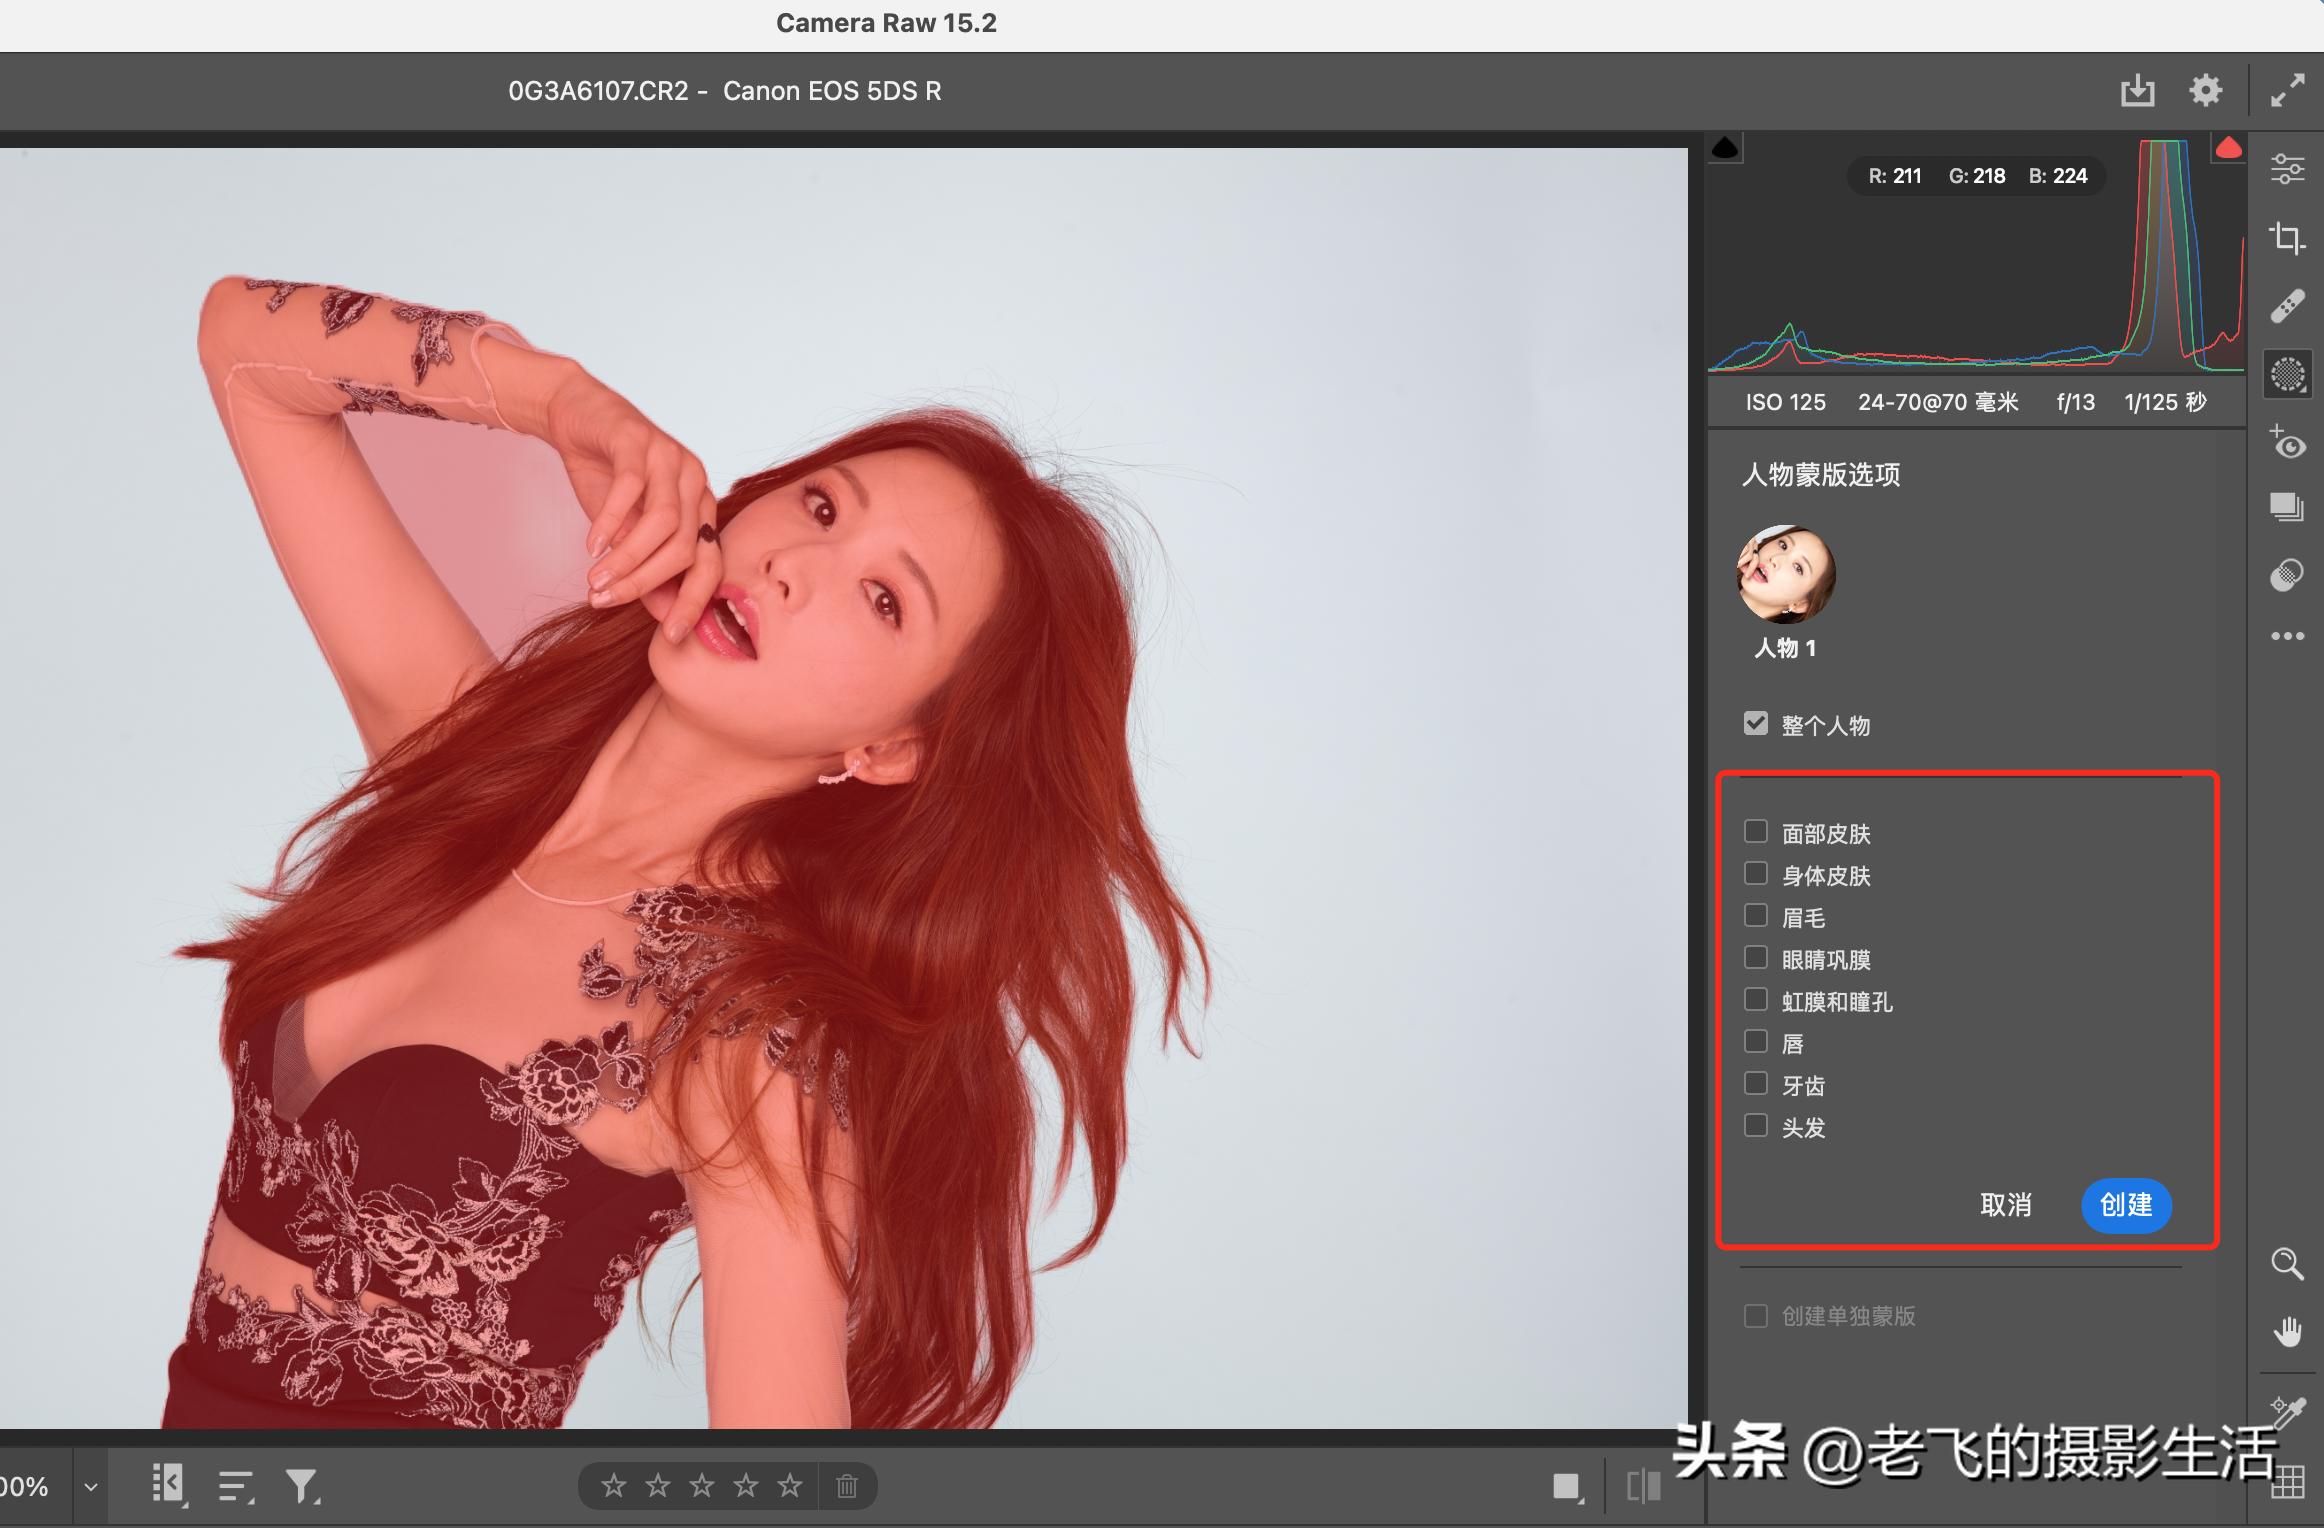
Task: Open Camera Raw preferences gear
Action: coord(2205,91)
